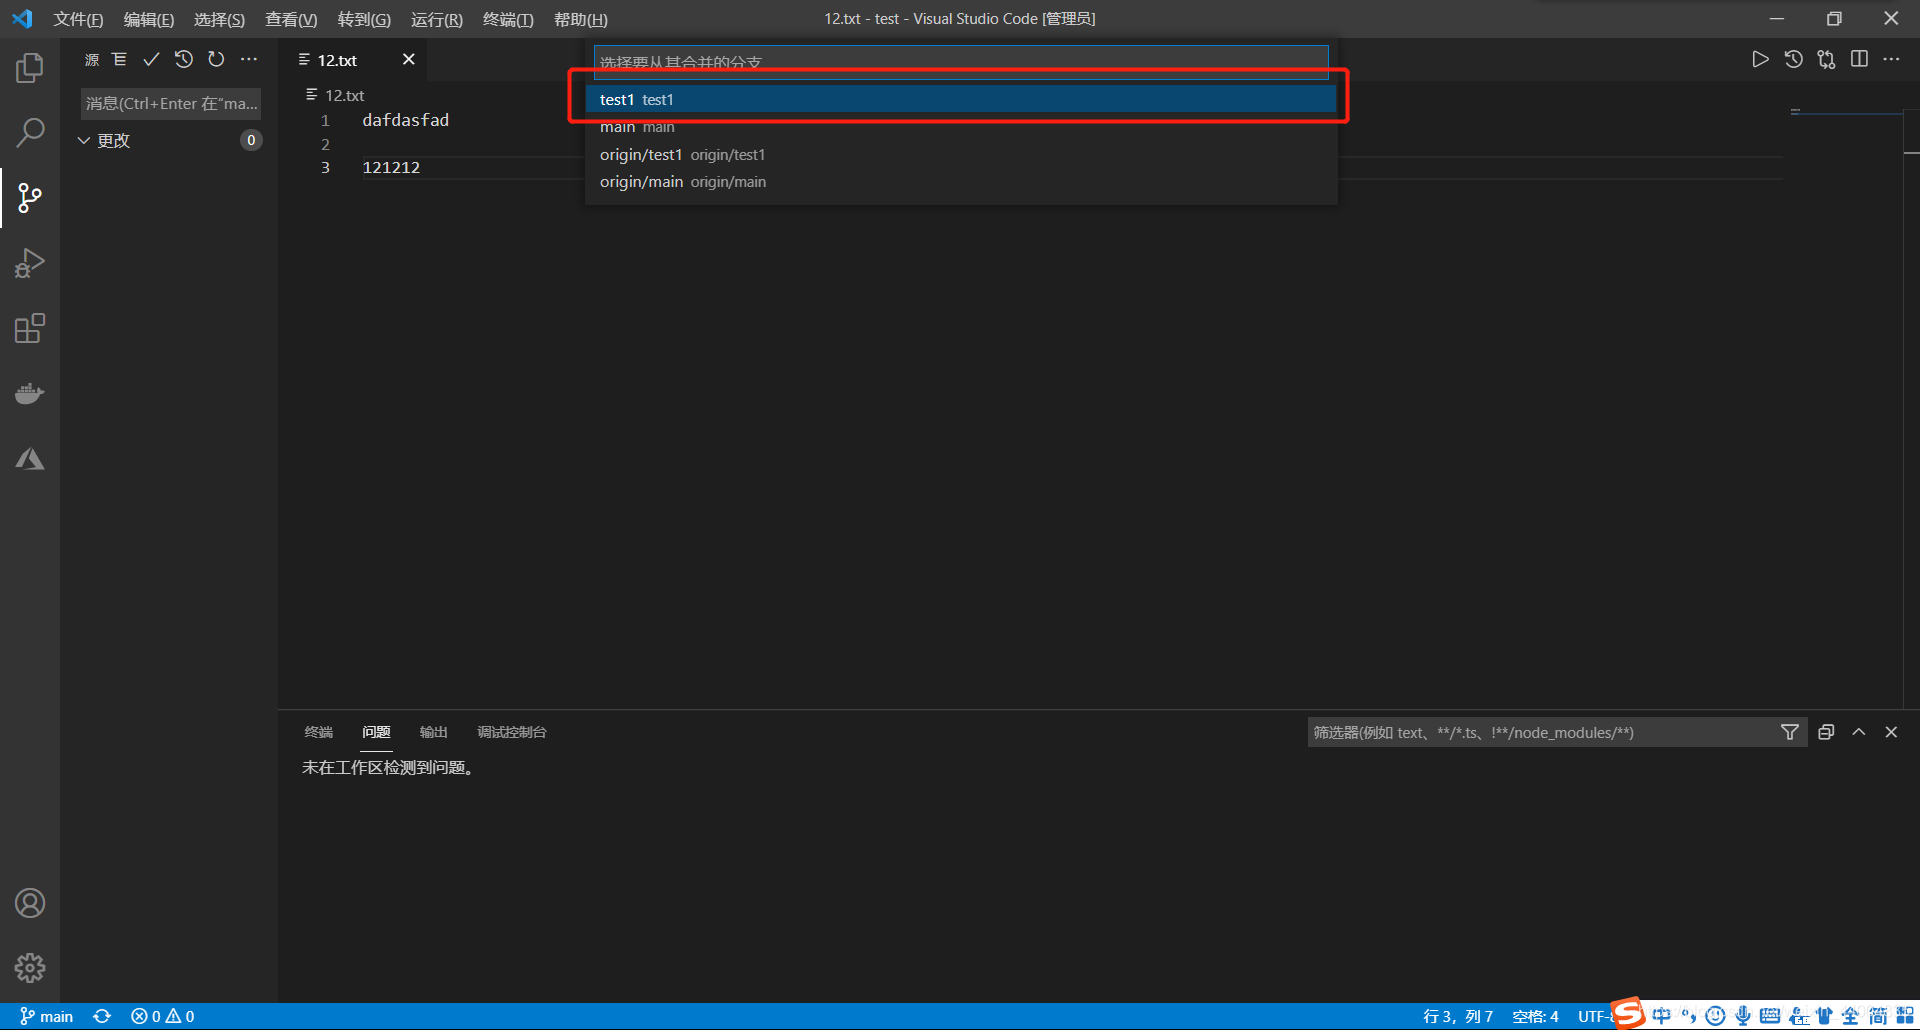
Task: Click the main branch indicator in status bar
Action: (46, 1016)
